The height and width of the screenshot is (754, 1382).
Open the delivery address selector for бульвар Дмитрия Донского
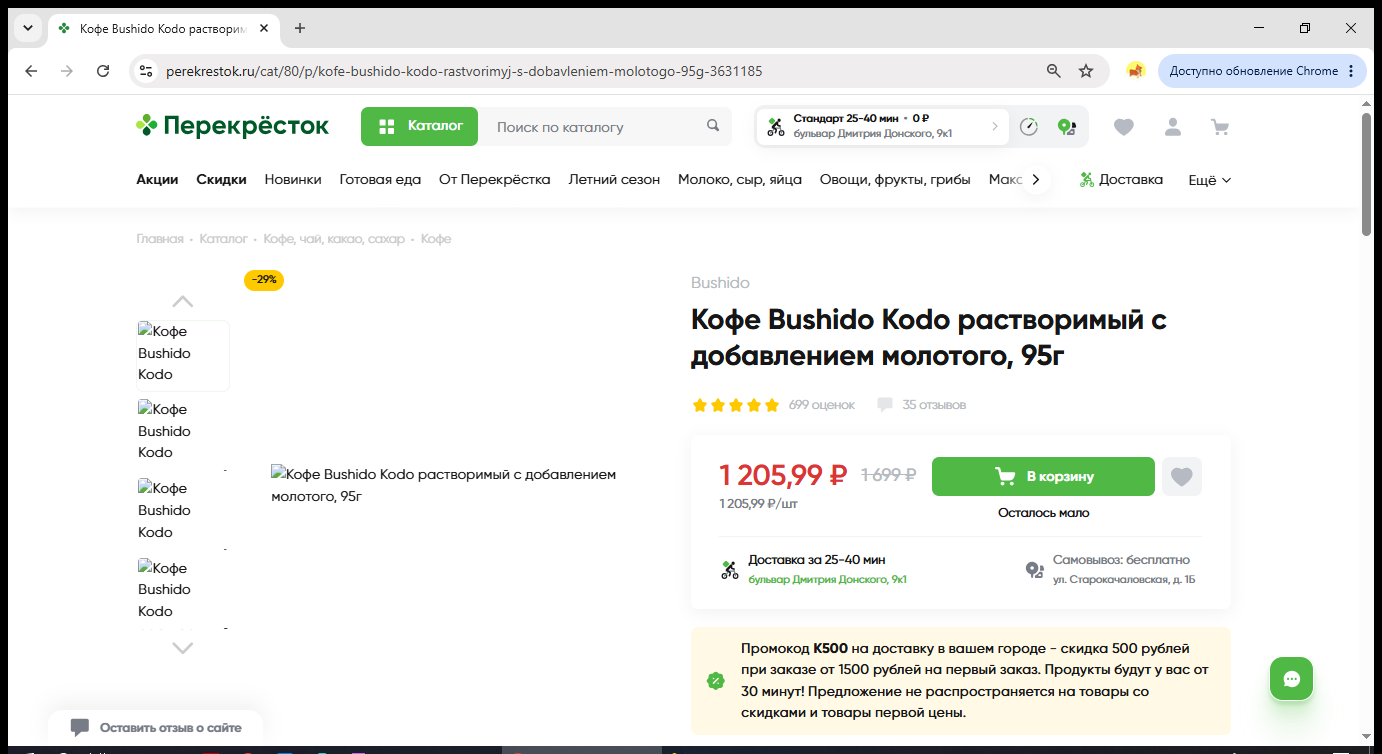[x=882, y=126]
